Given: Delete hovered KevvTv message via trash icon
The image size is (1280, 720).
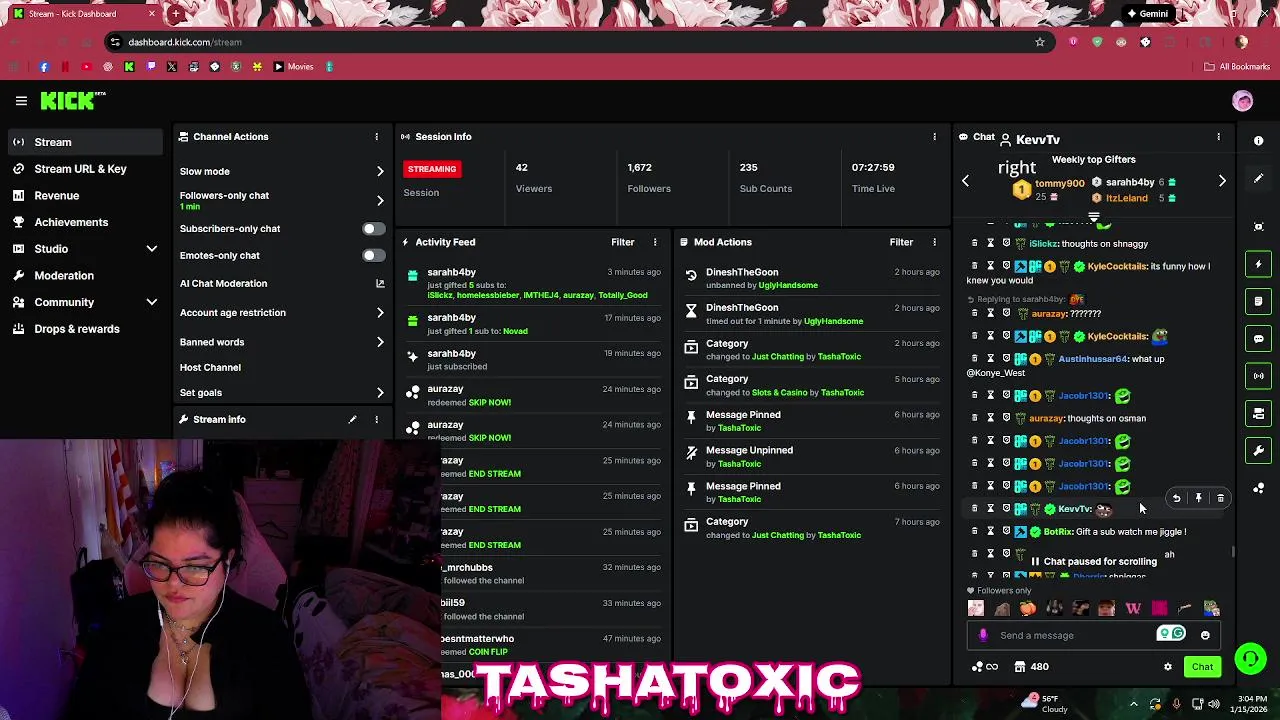Looking at the screenshot, I should (1220, 498).
